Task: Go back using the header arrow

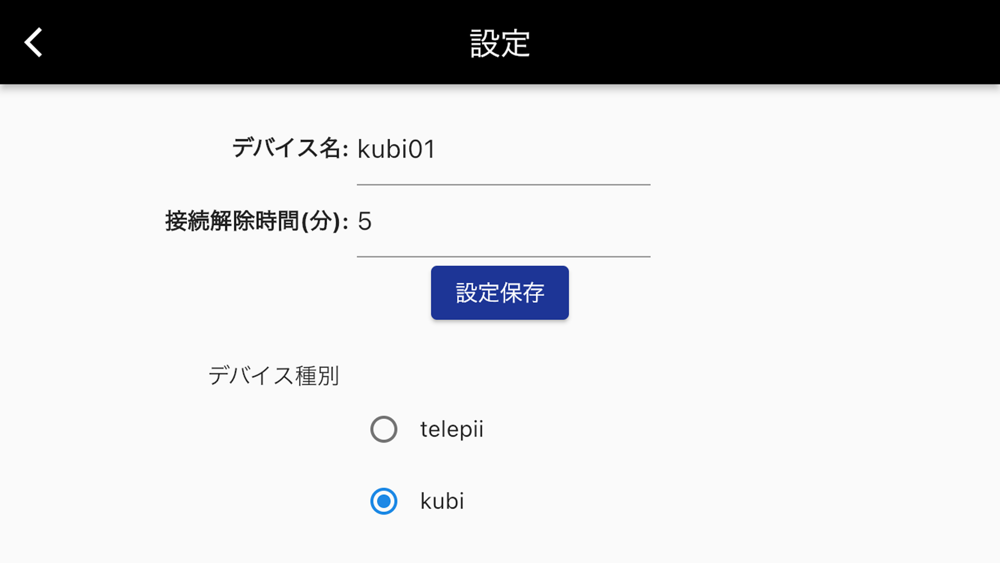Action: (34, 42)
